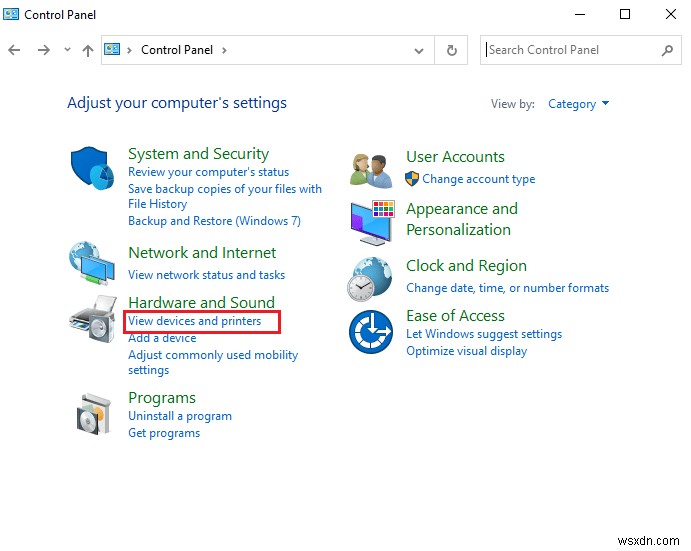The image size is (691, 551).
Task: Click the Control Panel breadcrumb text
Action: click(177, 50)
